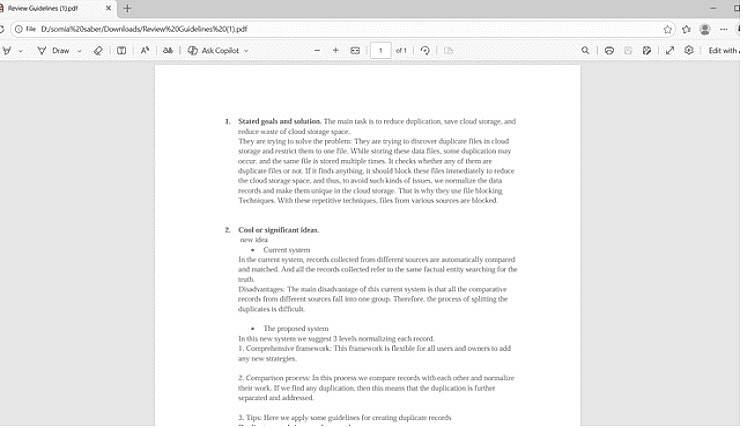Click the Translate icon
Image resolution: width=743 pixels, height=428 pixels.
point(168,50)
